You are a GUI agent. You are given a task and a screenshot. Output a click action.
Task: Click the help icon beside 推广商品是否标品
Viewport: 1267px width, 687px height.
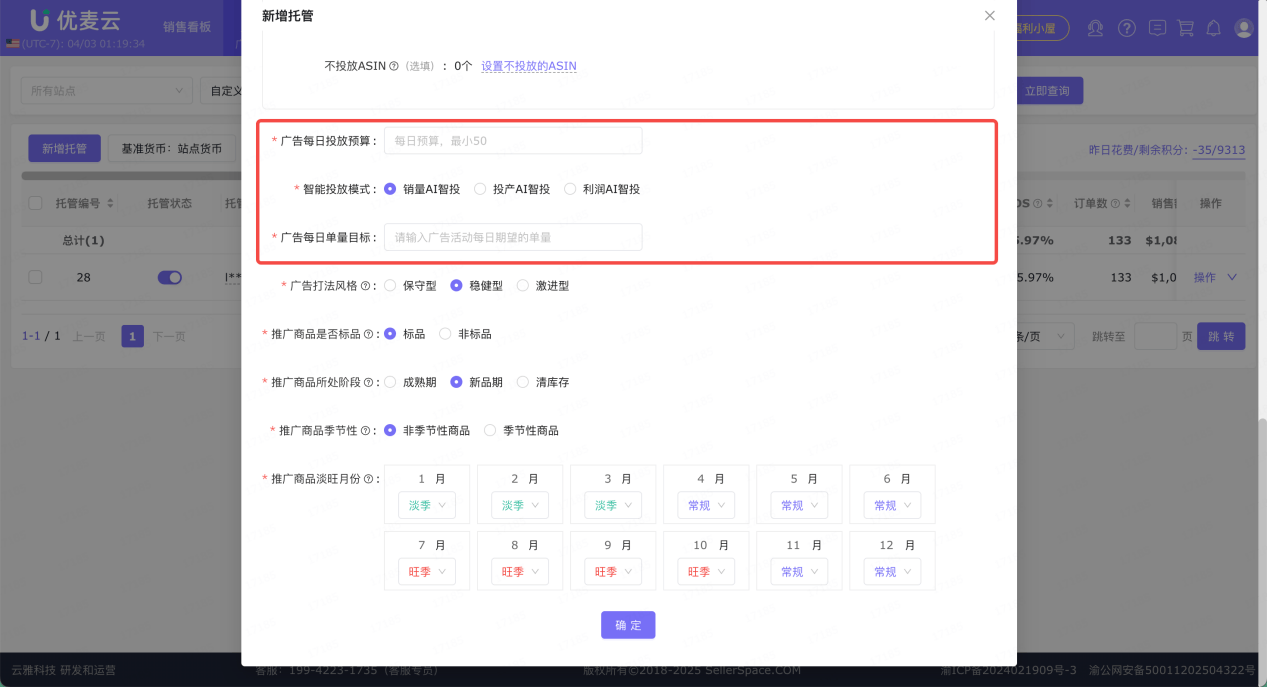pyautogui.click(x=369, y=334)
